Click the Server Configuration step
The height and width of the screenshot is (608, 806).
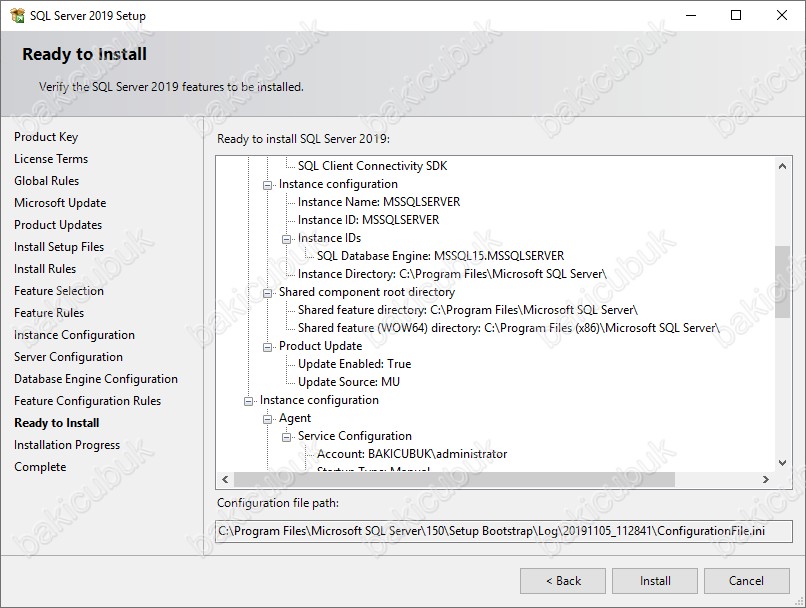(x=68, y=357)
